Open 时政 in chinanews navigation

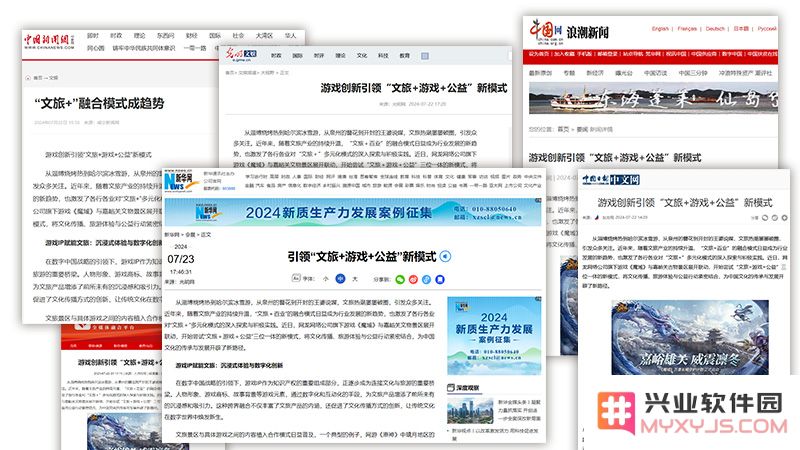click(x=116, y=36)
